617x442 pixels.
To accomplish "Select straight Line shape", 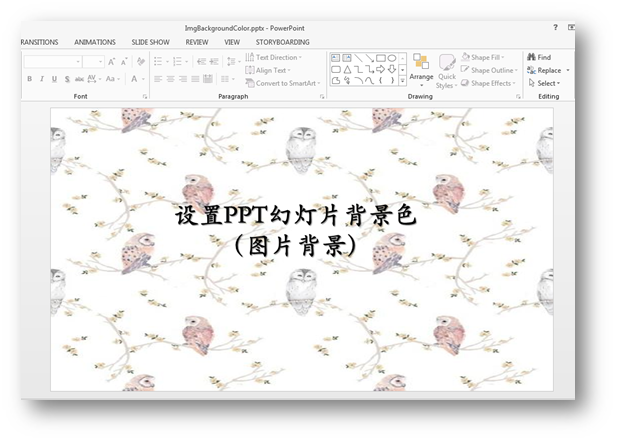I will tap(358, 58).
